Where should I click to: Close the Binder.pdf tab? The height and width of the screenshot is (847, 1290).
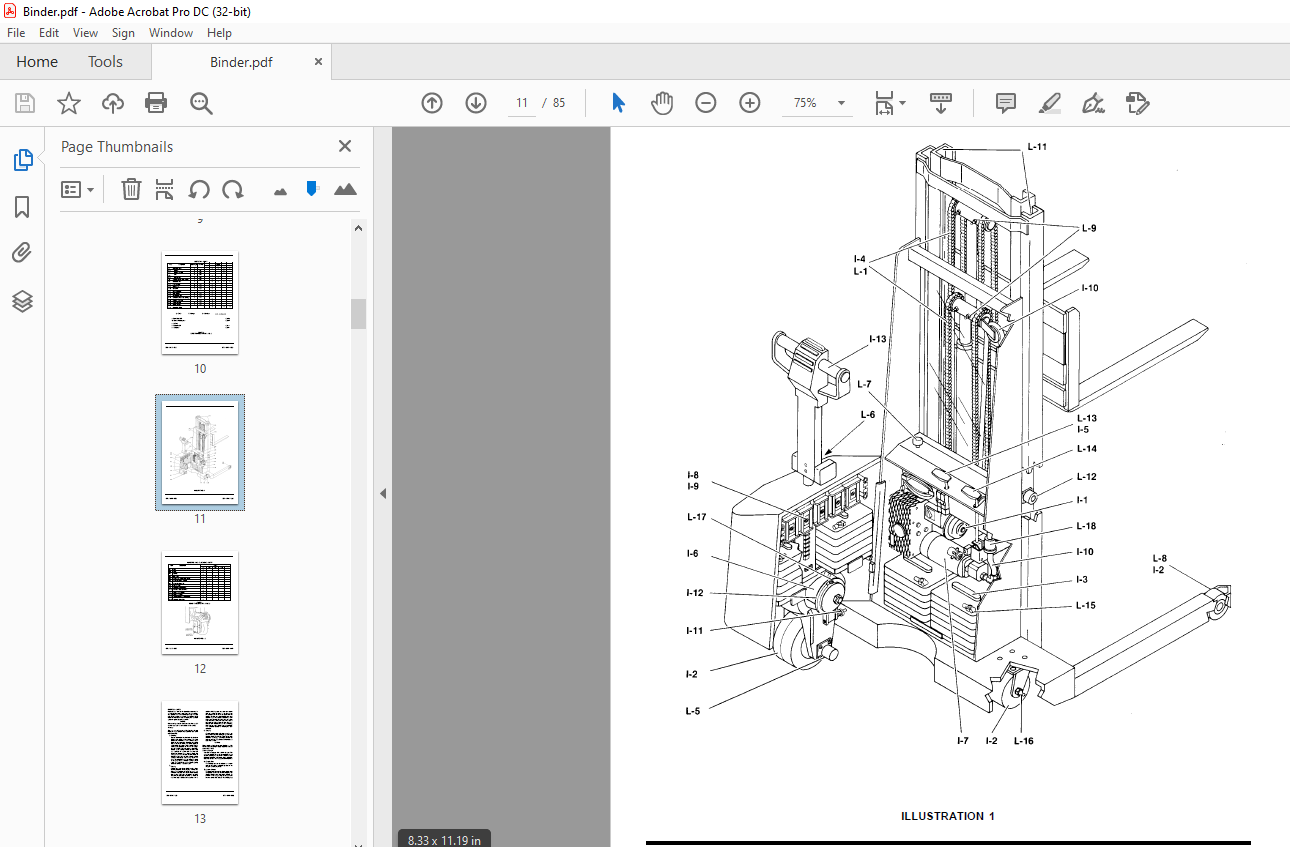pos(319,62)
